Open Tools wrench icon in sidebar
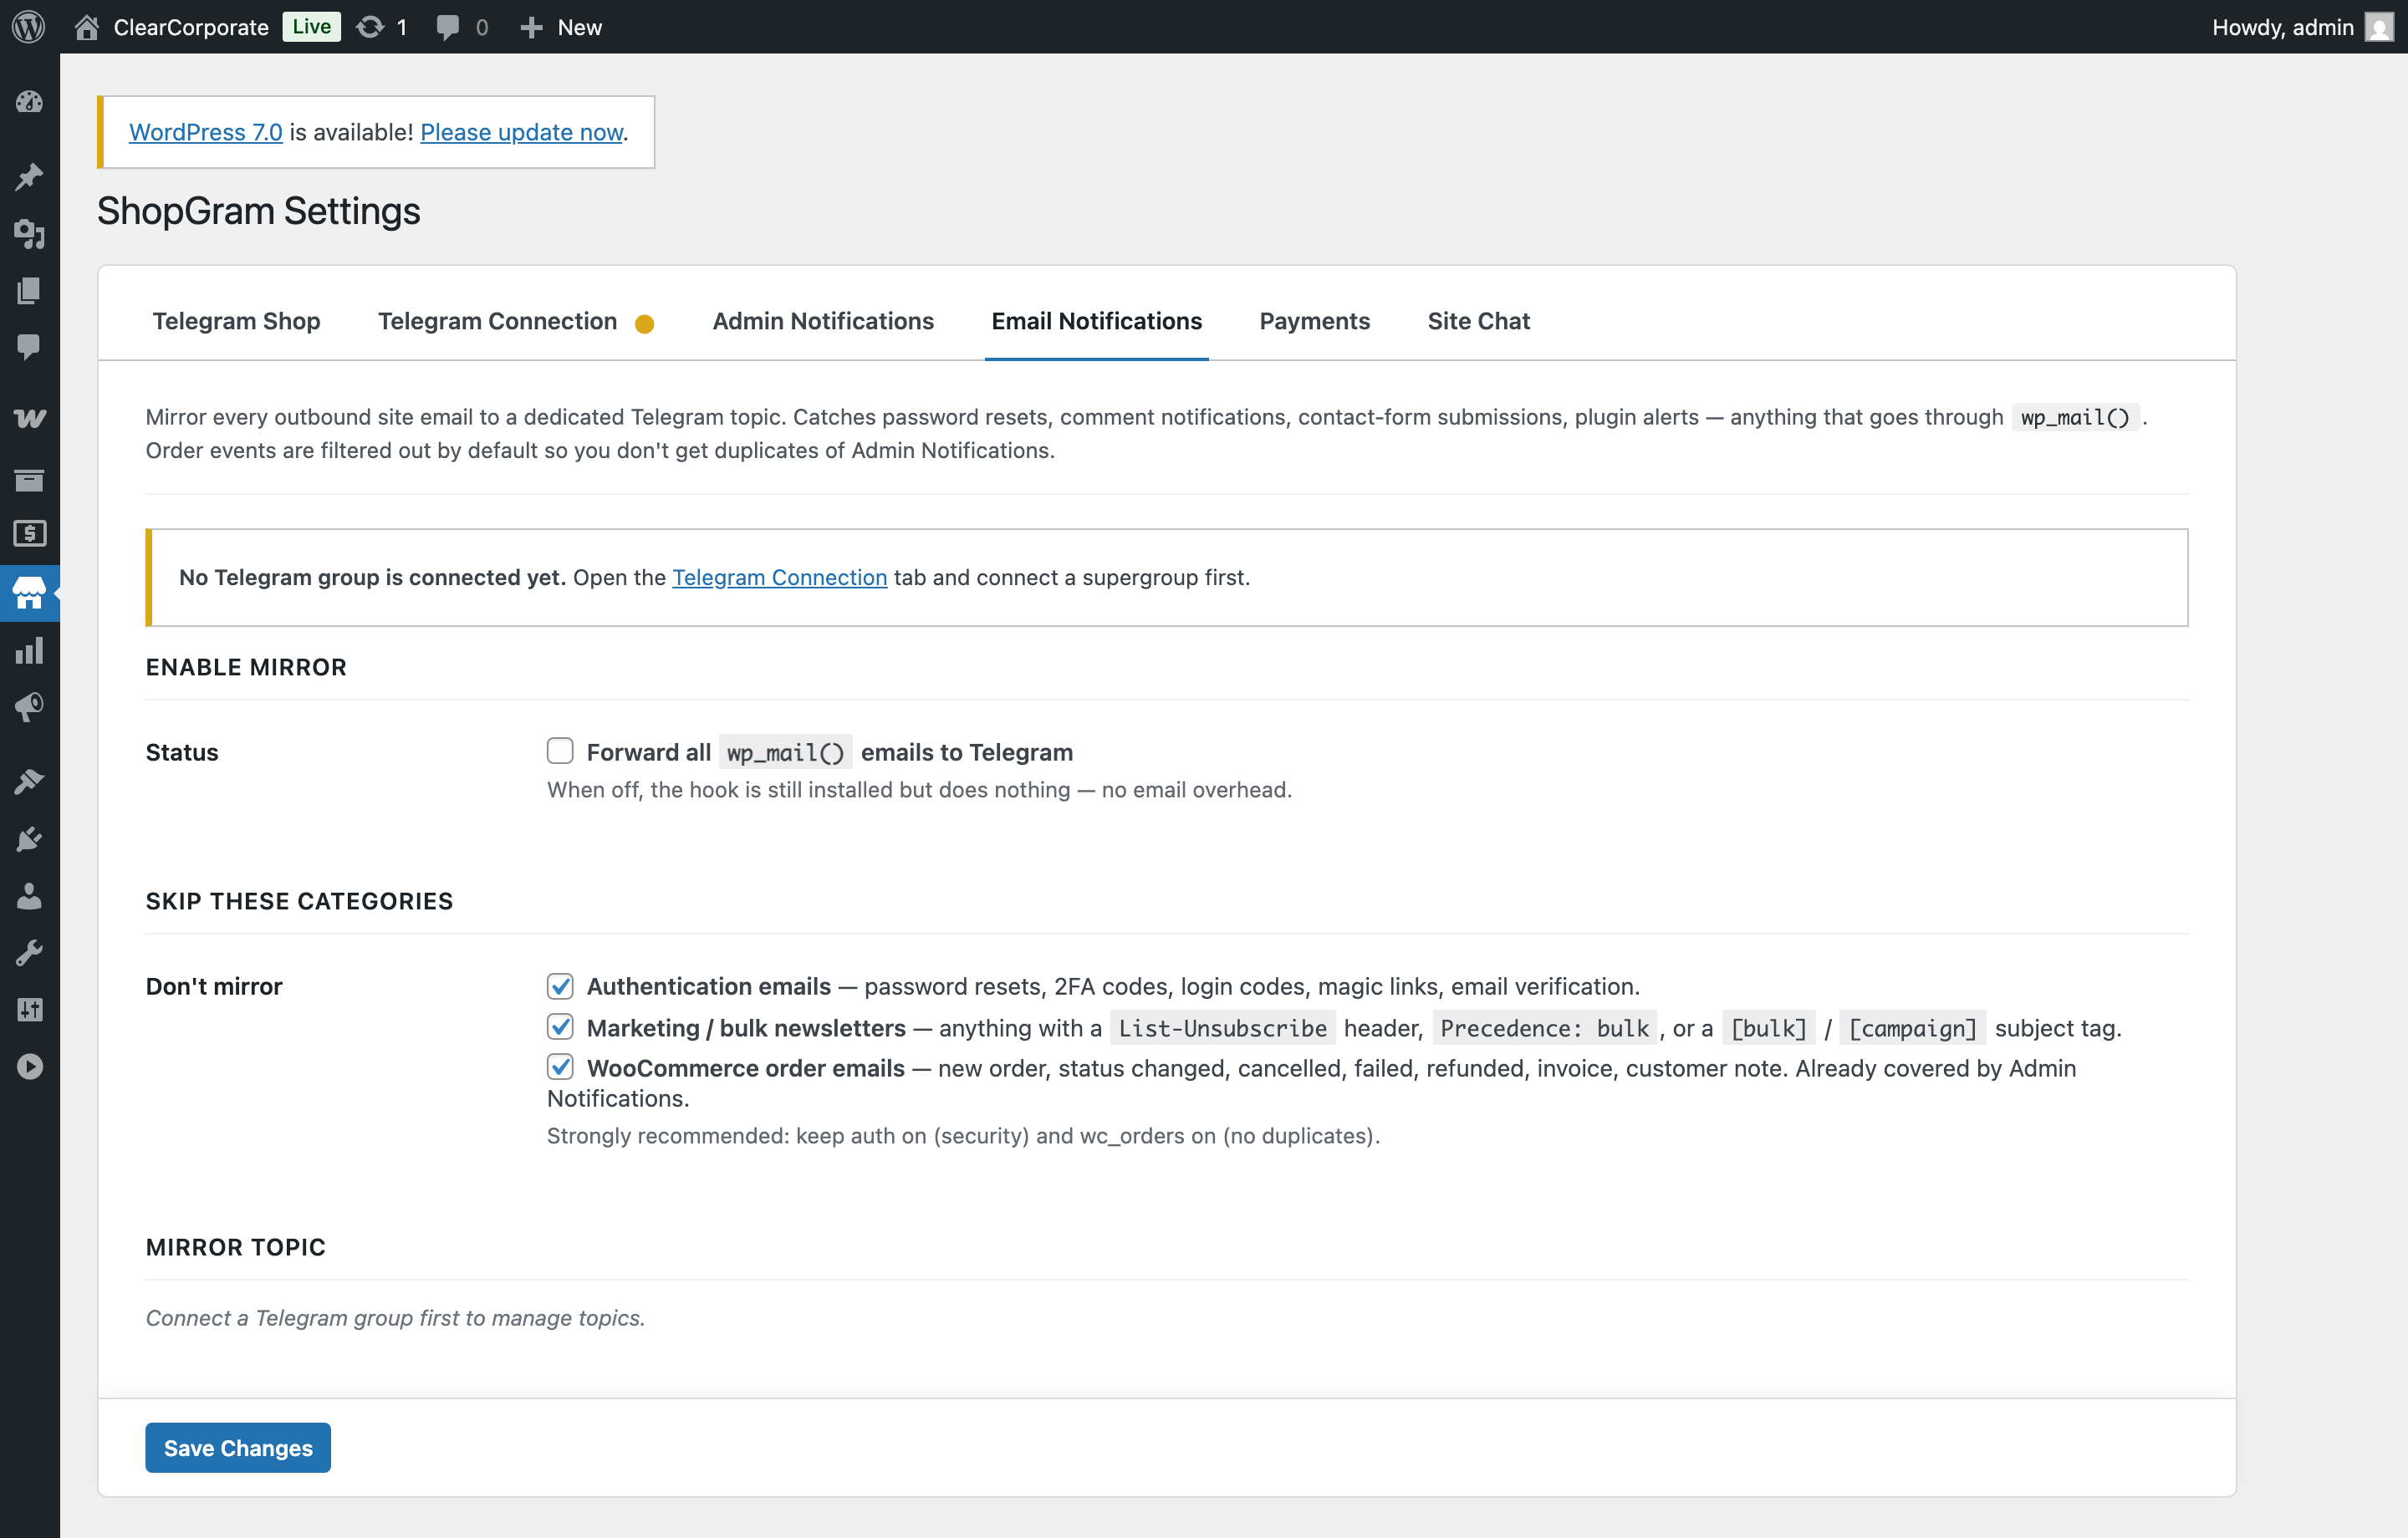 pyautogui.click(x=29, y=953)
